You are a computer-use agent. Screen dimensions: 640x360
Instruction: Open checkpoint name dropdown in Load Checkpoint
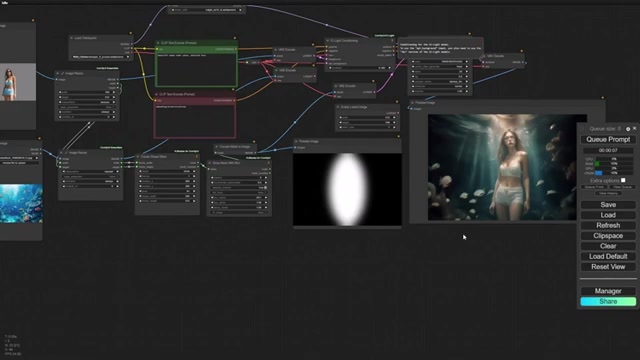[101, 57]
